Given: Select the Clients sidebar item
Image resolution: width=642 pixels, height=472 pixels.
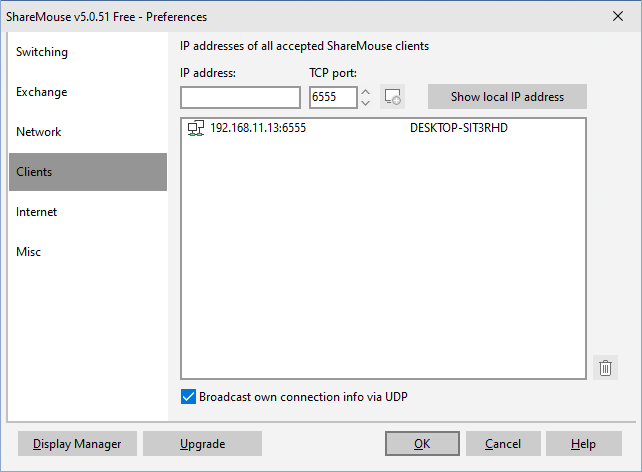Looking at the screenshot, I should coord(88,172).
